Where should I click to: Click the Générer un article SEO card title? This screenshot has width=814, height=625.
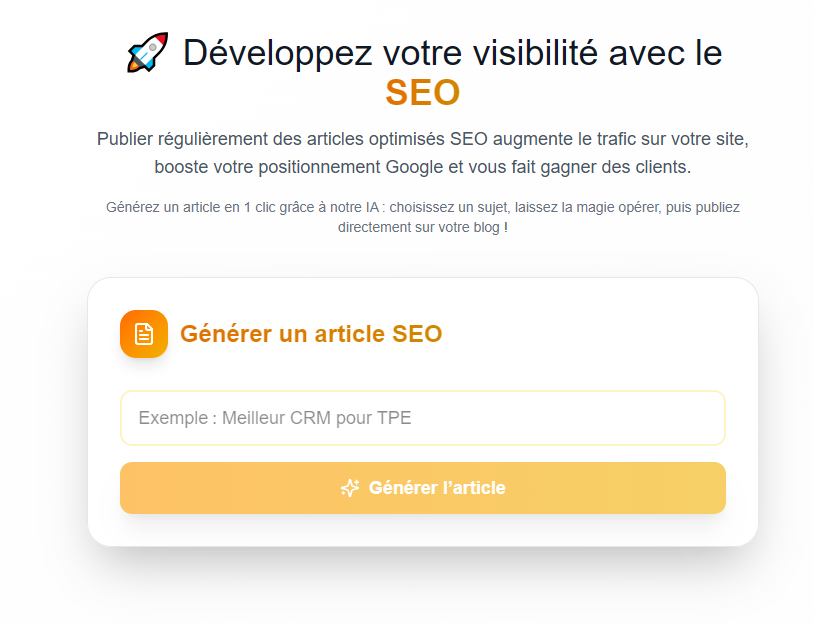(x=311, y=334)
